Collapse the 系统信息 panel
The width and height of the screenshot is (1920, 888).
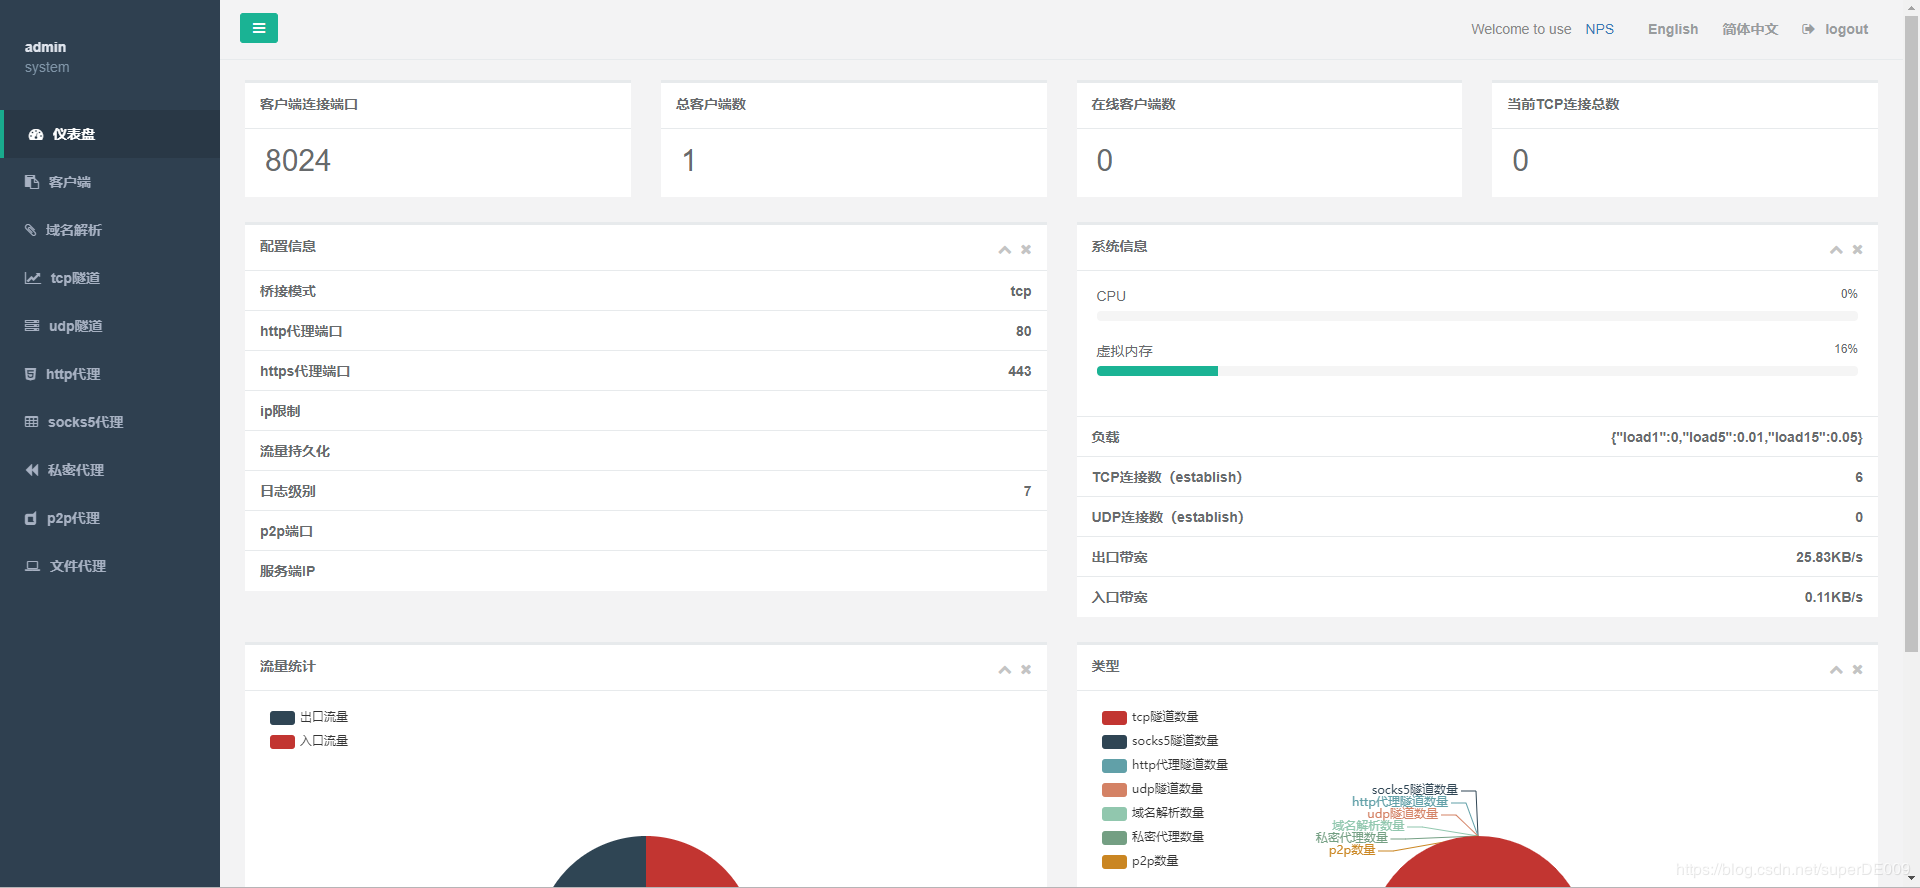coord(1836,250)
